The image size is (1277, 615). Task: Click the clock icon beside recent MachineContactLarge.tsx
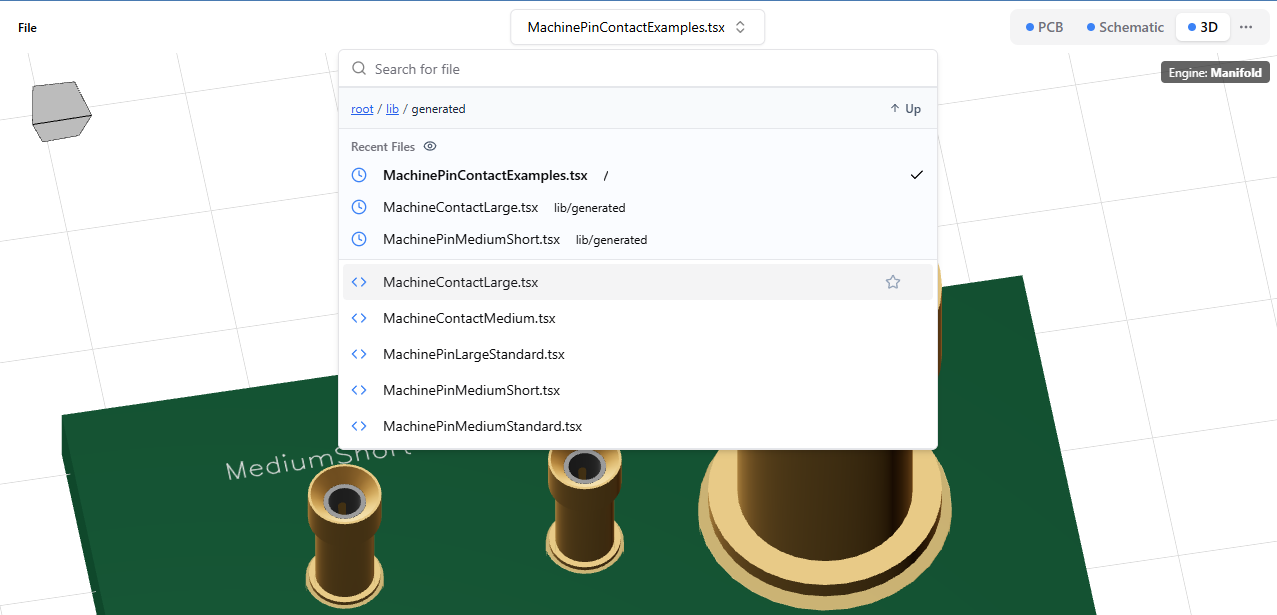point(360,207)
